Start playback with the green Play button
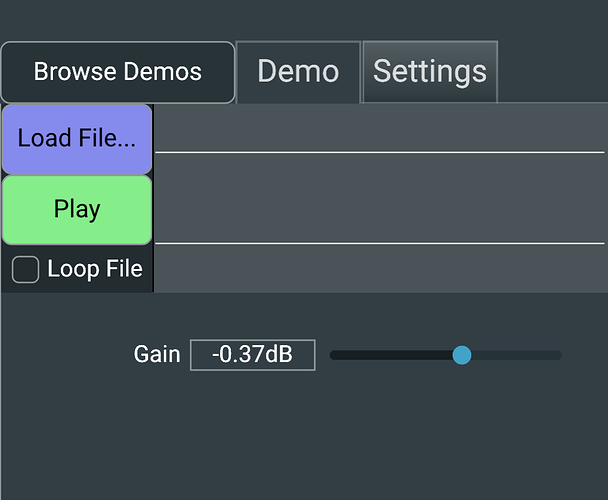This screenshot has width=608, height=500. click(77, 210)
